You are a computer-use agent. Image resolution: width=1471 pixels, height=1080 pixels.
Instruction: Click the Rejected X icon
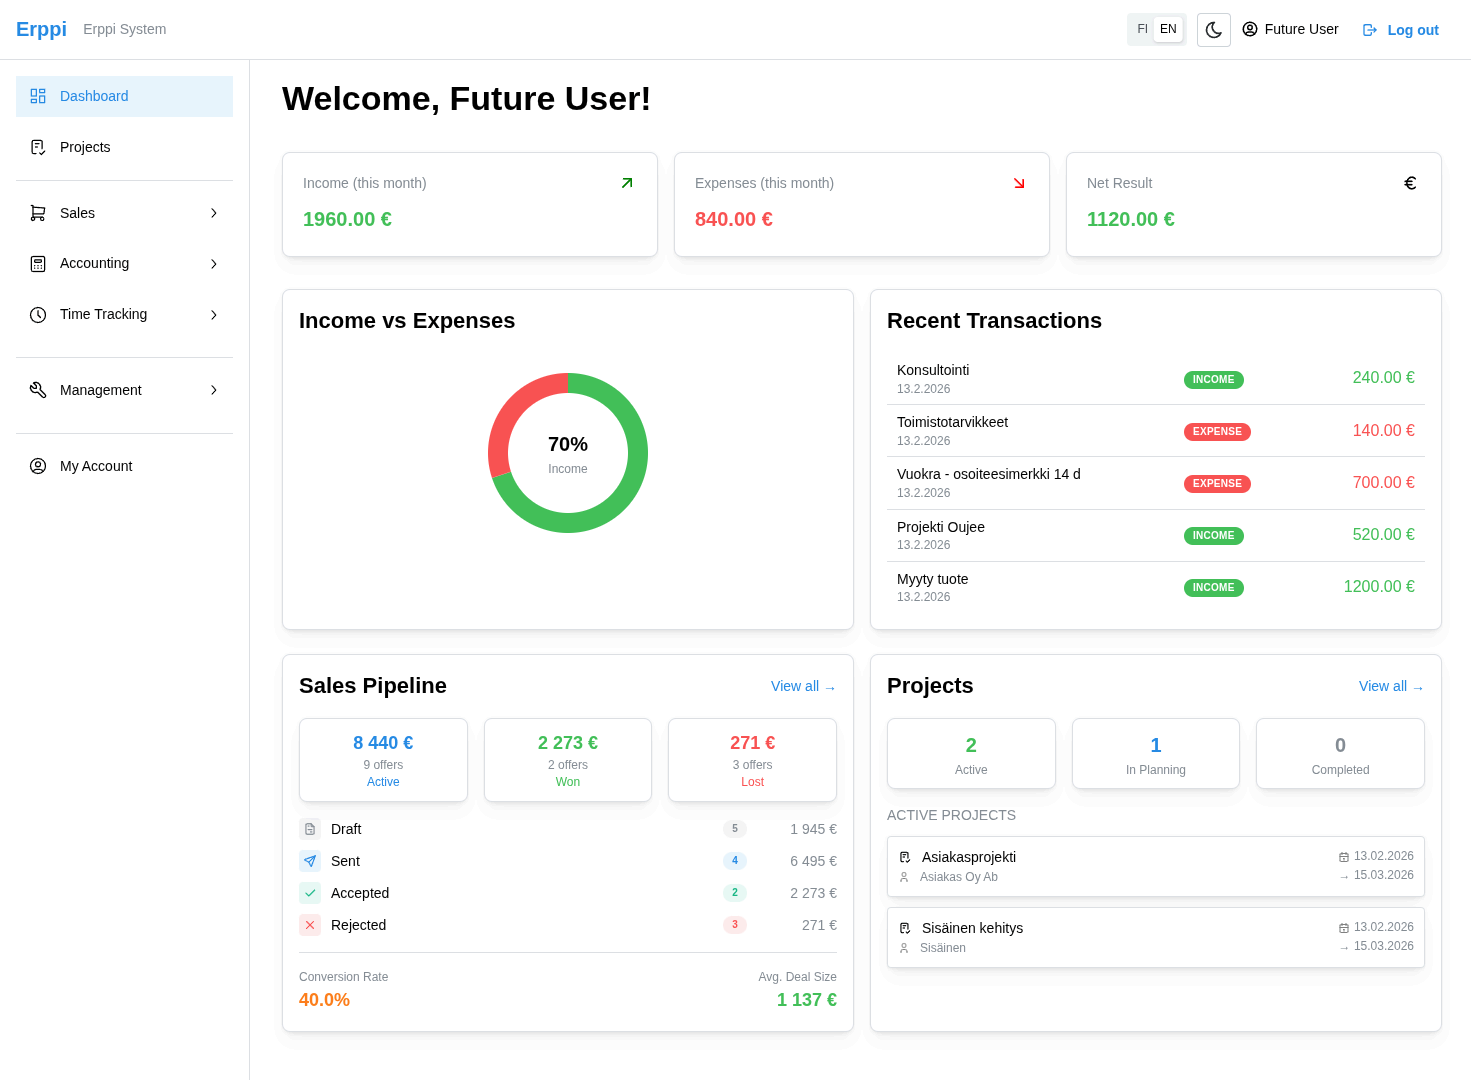[x=310, y=925]
